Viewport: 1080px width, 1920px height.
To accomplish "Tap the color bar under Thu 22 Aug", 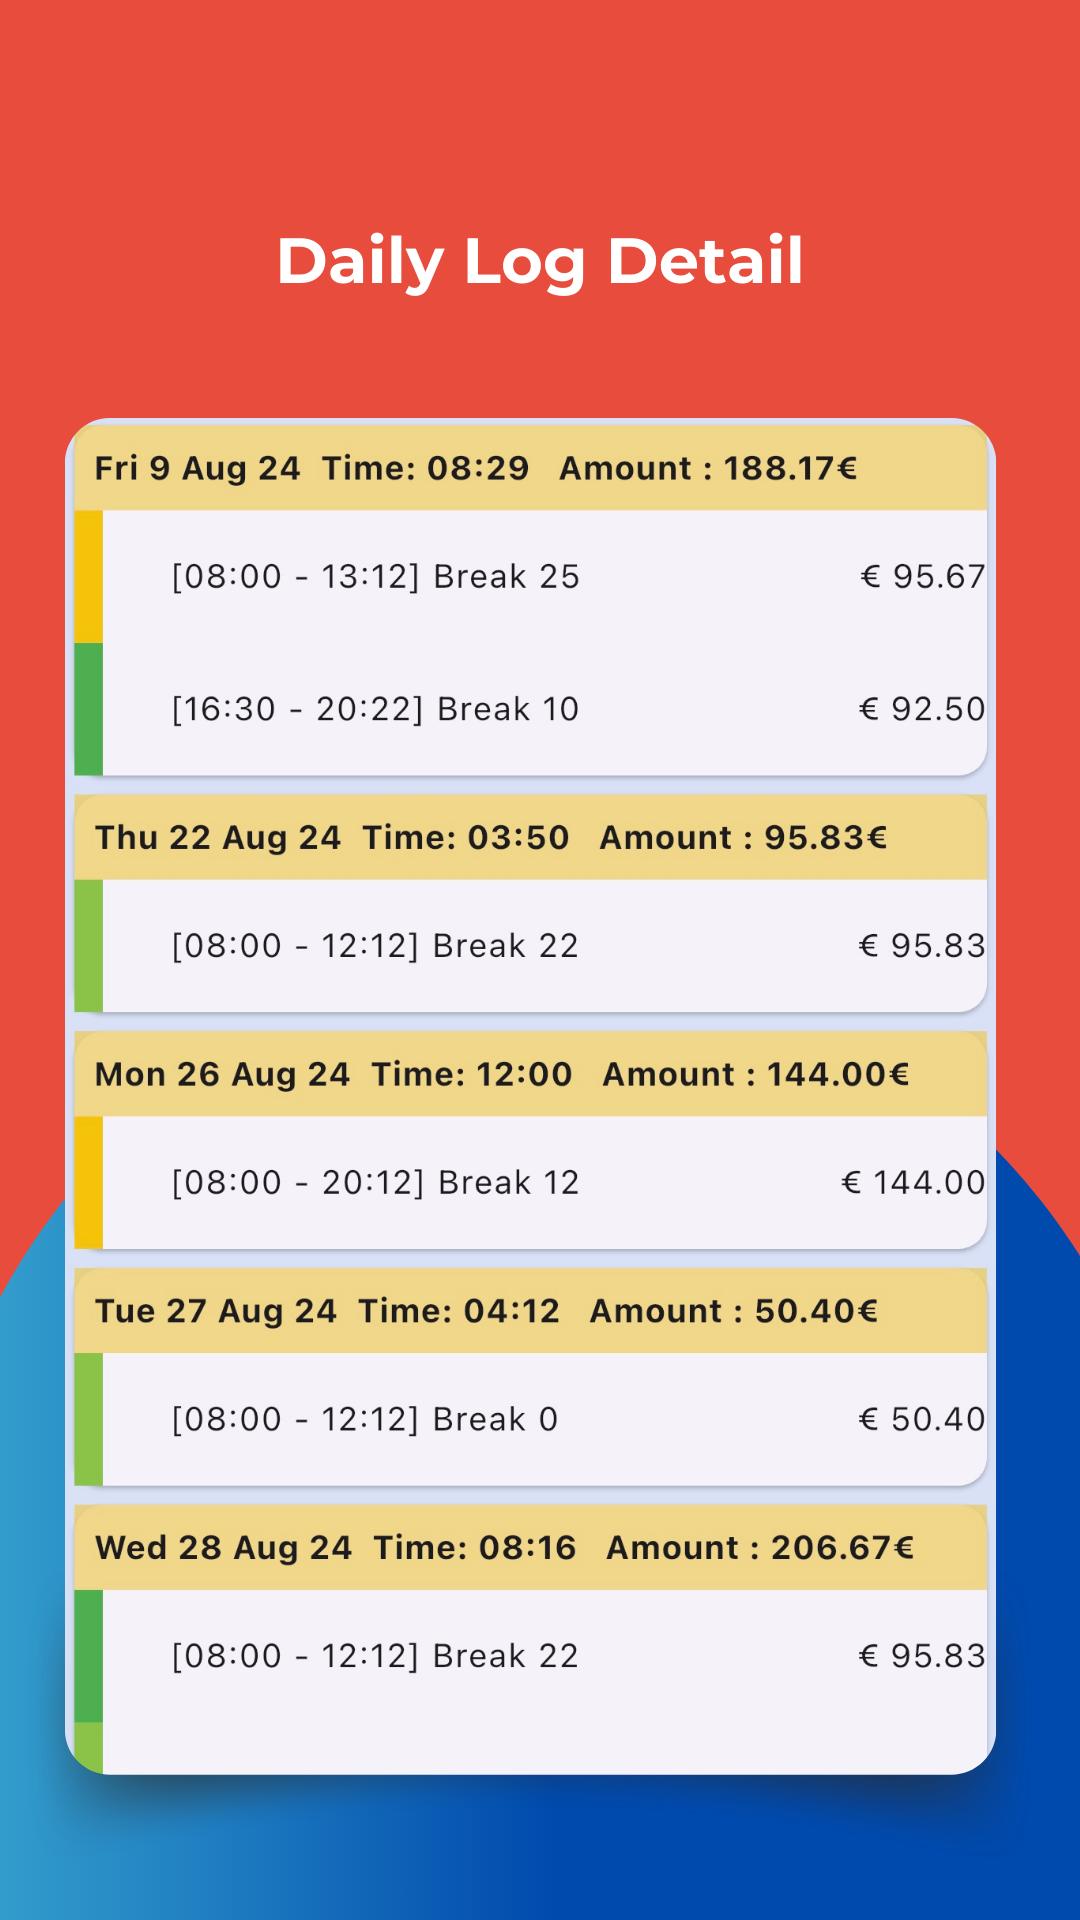I will point(89,946).
